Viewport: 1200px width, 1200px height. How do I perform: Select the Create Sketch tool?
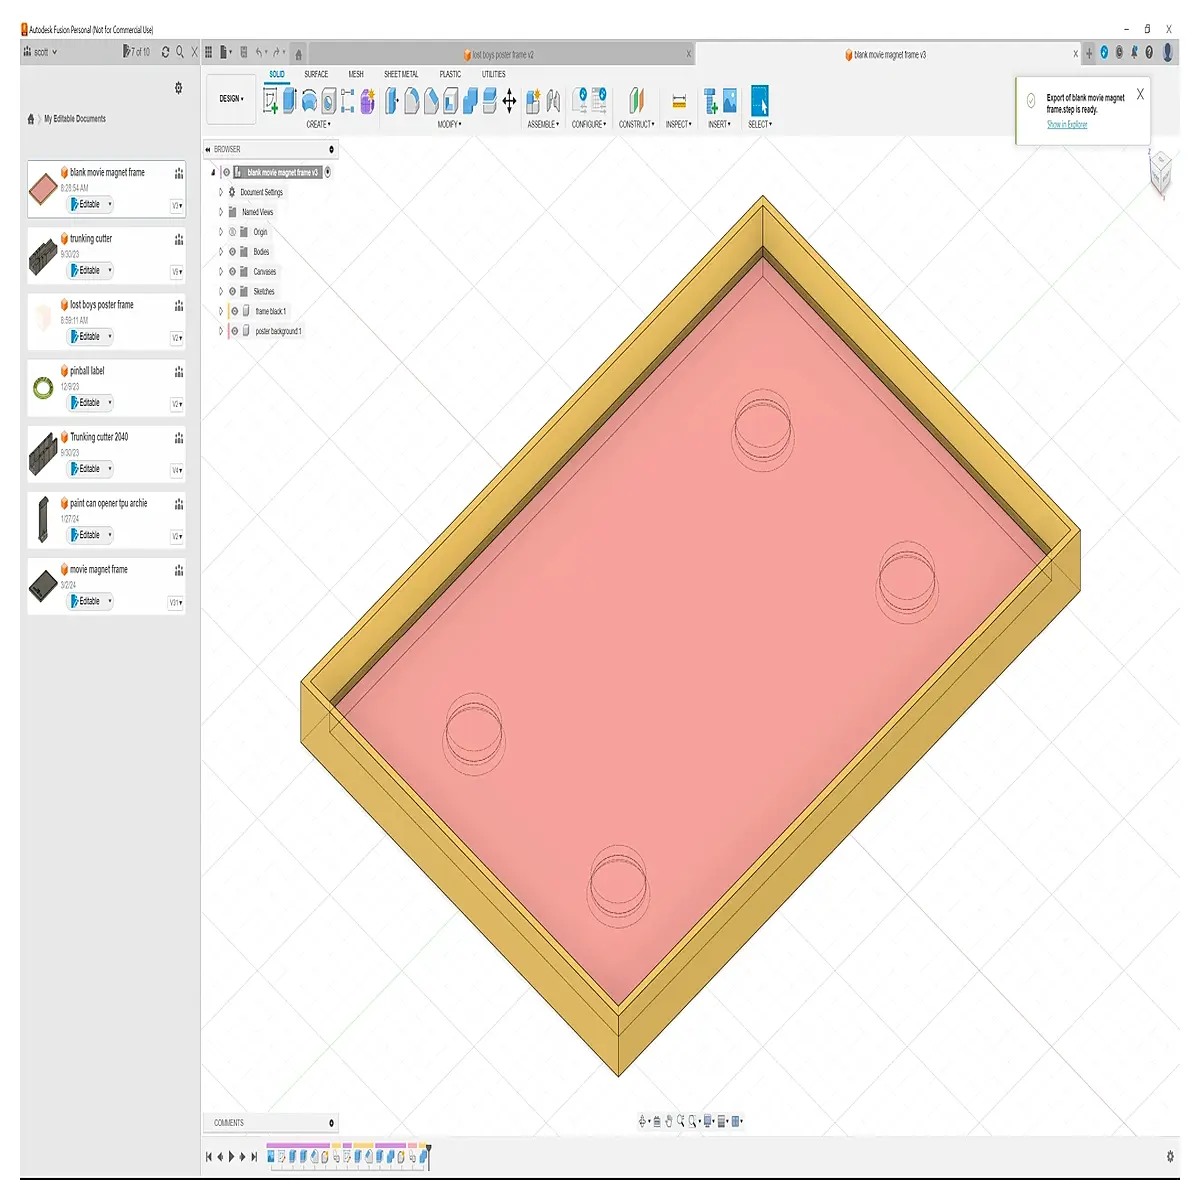coord(270,100)
